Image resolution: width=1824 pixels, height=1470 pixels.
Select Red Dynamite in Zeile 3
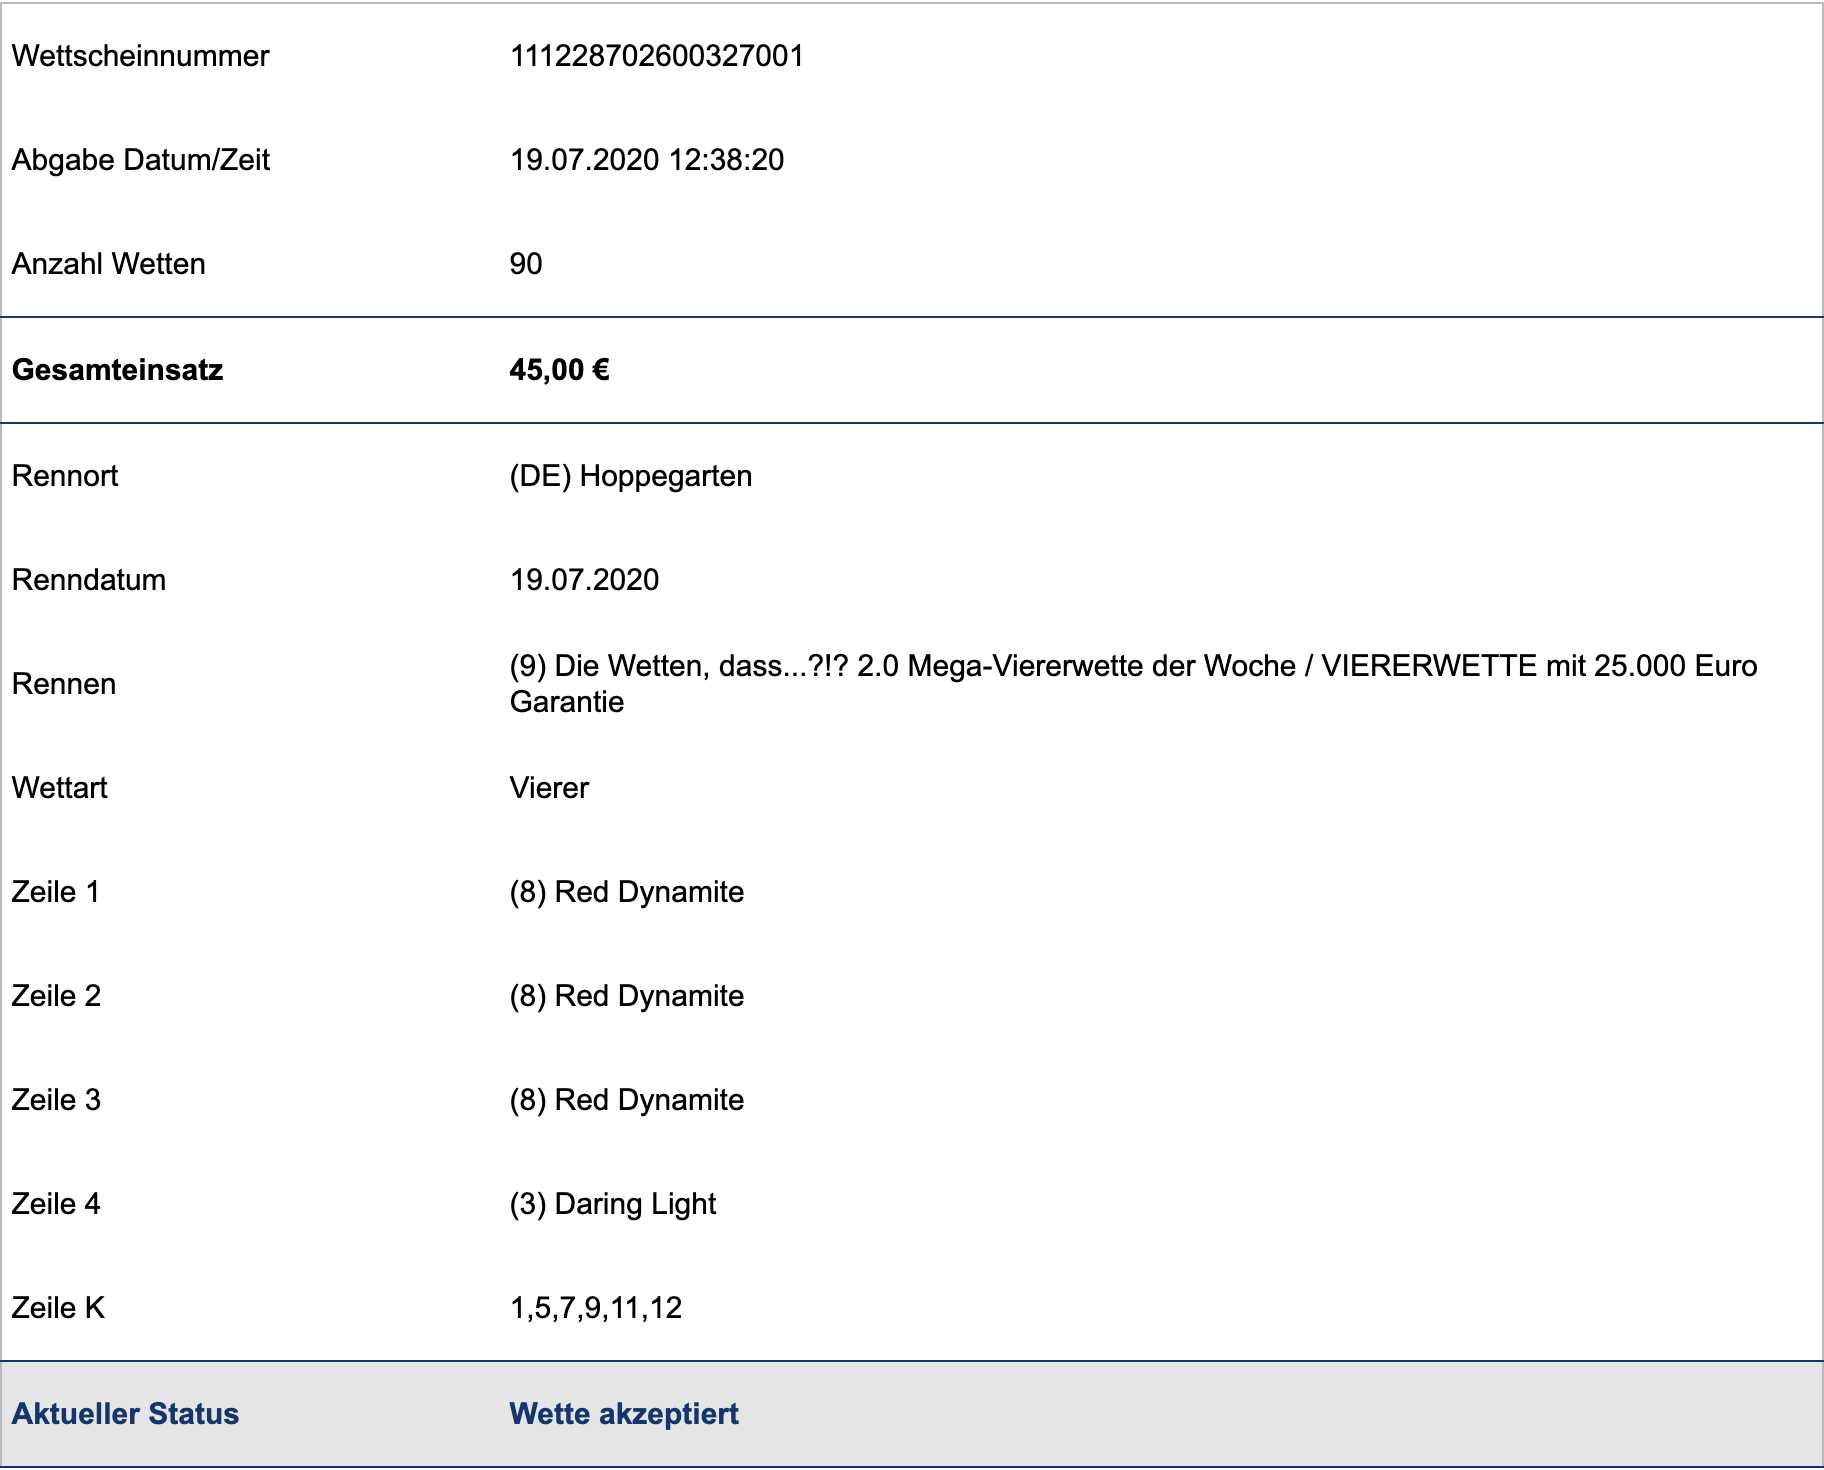point(627,1100)
